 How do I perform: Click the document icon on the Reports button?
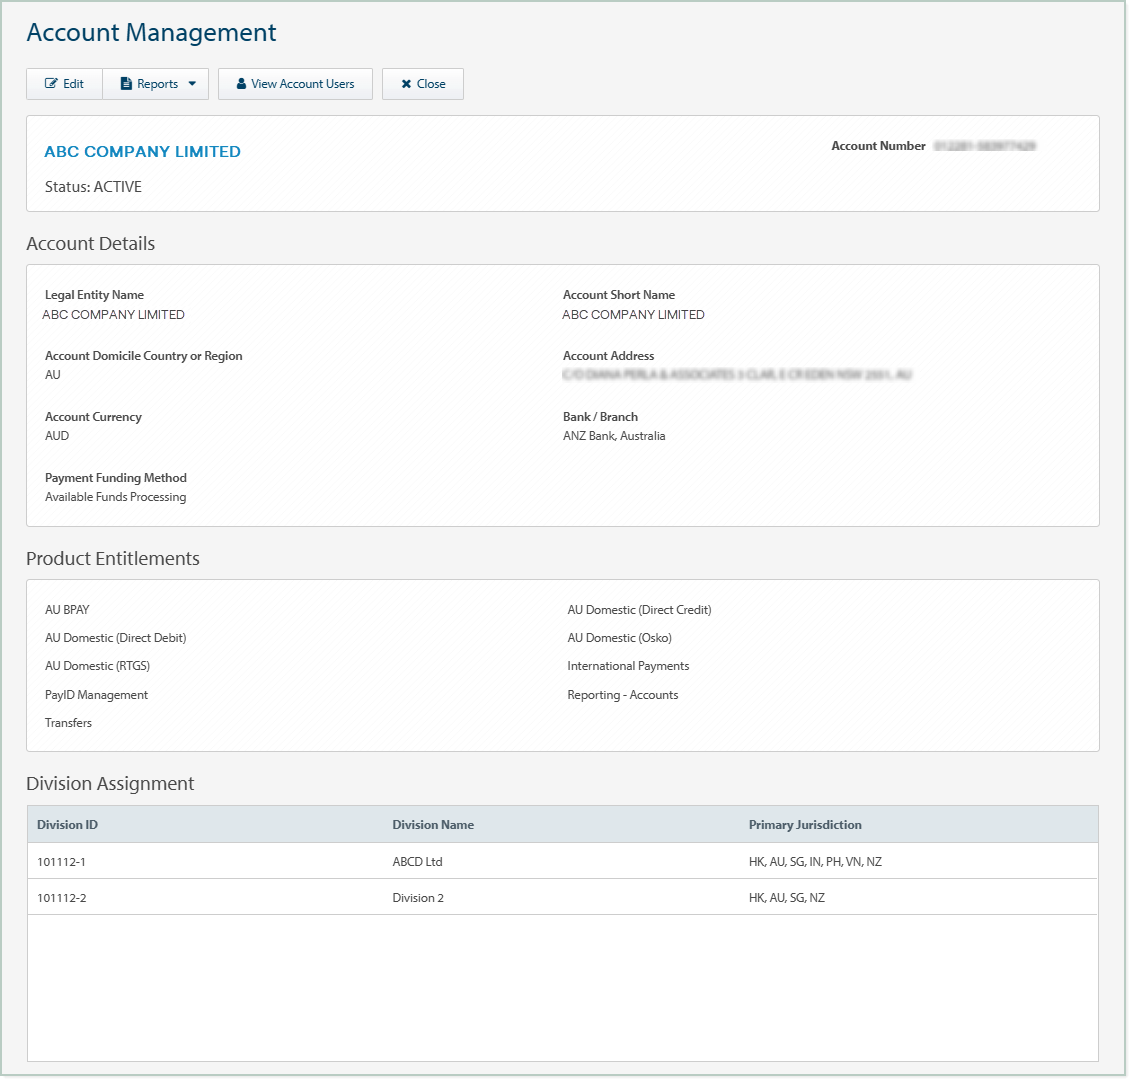point(126,84)
